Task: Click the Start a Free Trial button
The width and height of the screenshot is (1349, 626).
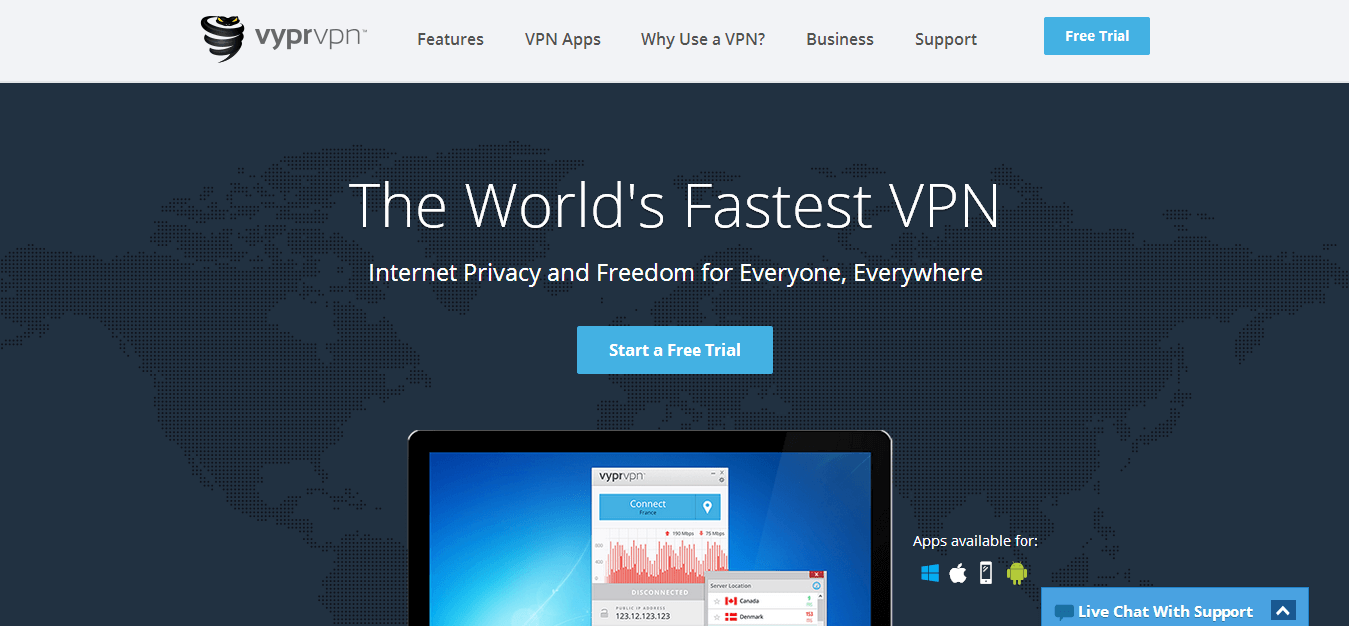Action: tap(675, 350)
